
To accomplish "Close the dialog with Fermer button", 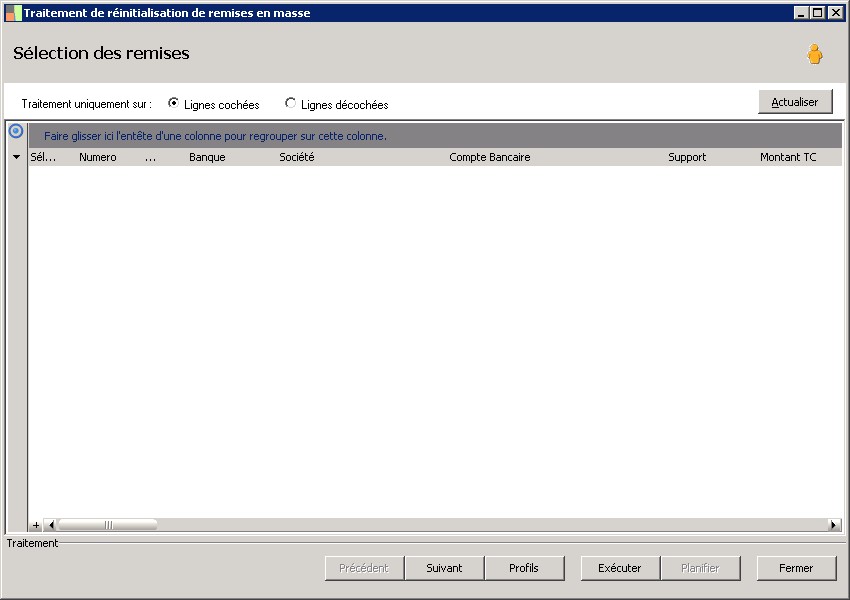I will pos(796,568).
